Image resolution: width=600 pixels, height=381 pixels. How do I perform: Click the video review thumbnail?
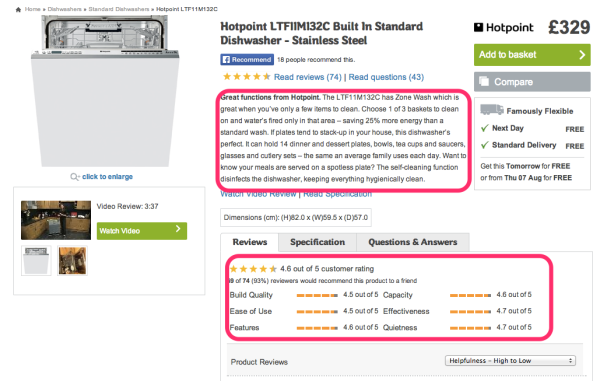(x=56, y=220)
